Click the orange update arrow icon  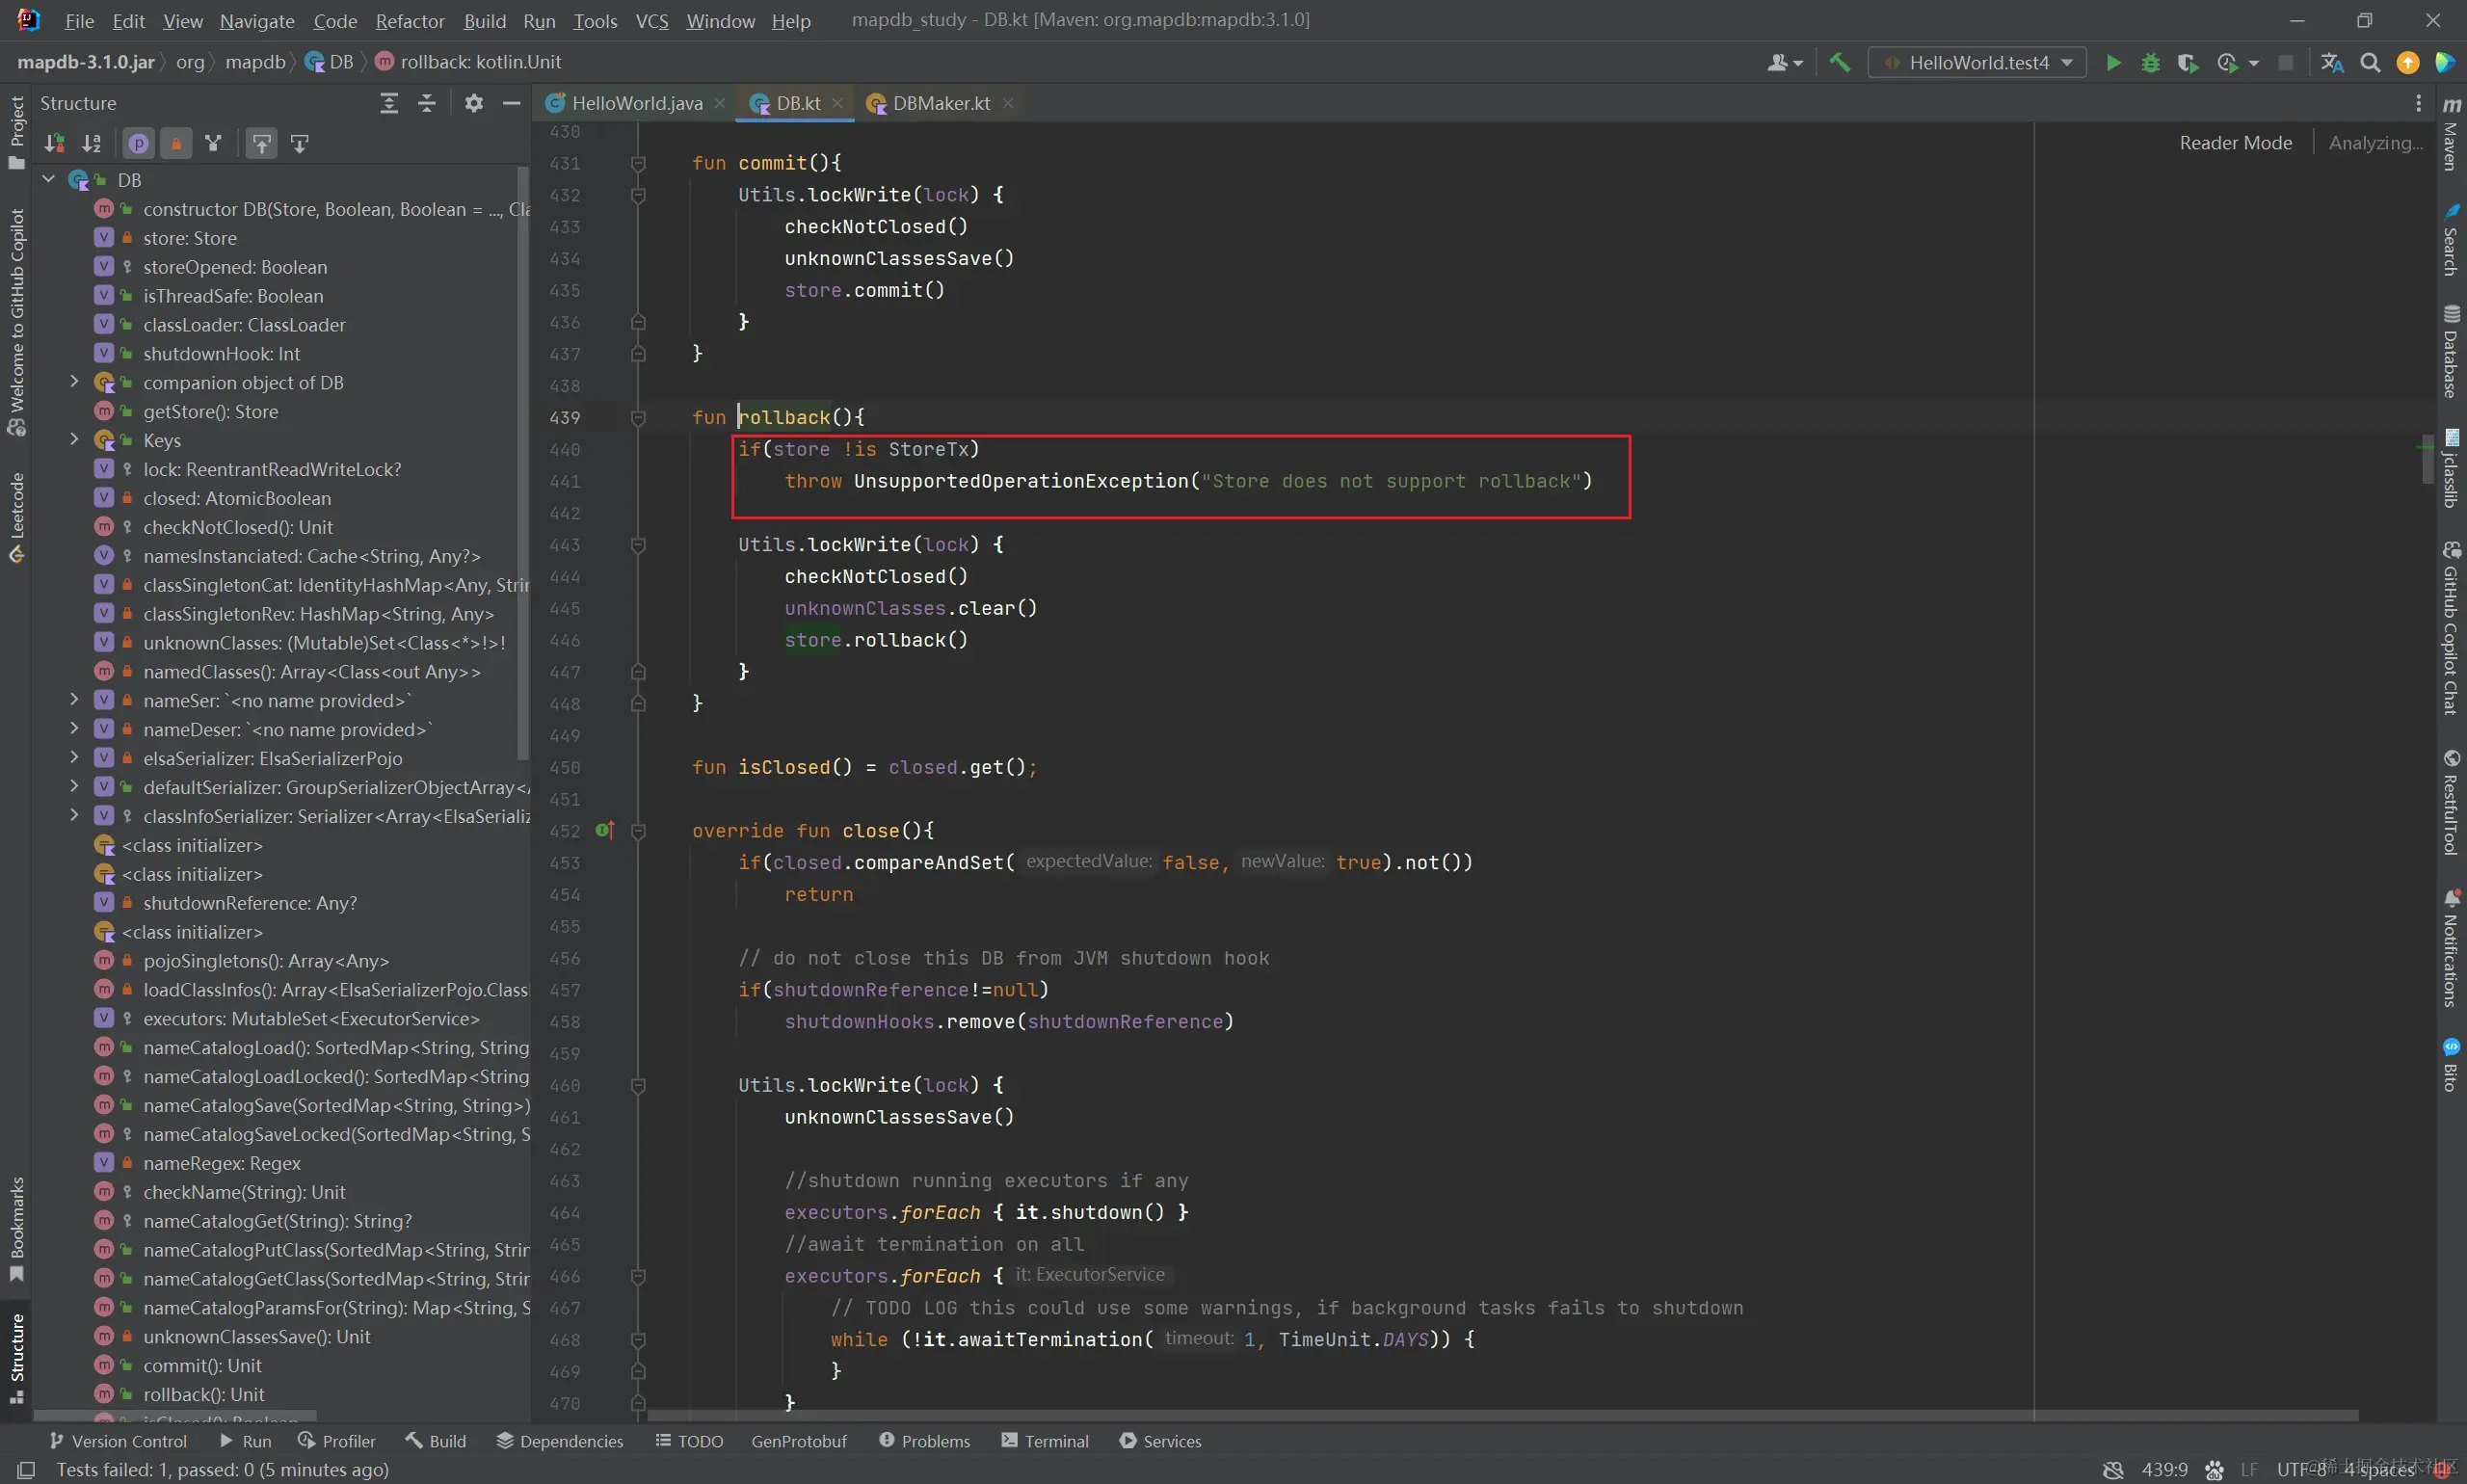pyautogui.click(x=2407, y=63)
